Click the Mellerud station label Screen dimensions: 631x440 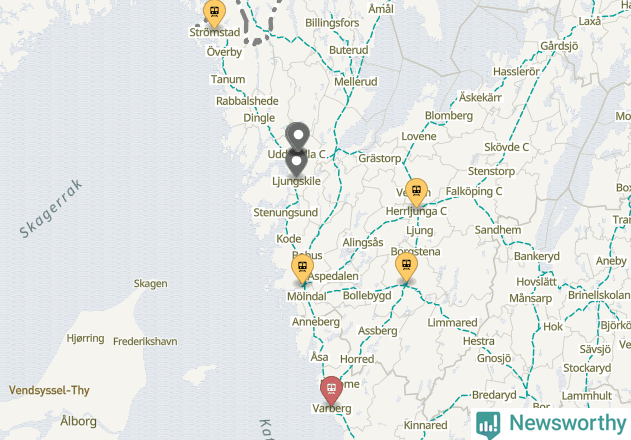(356, 82)
